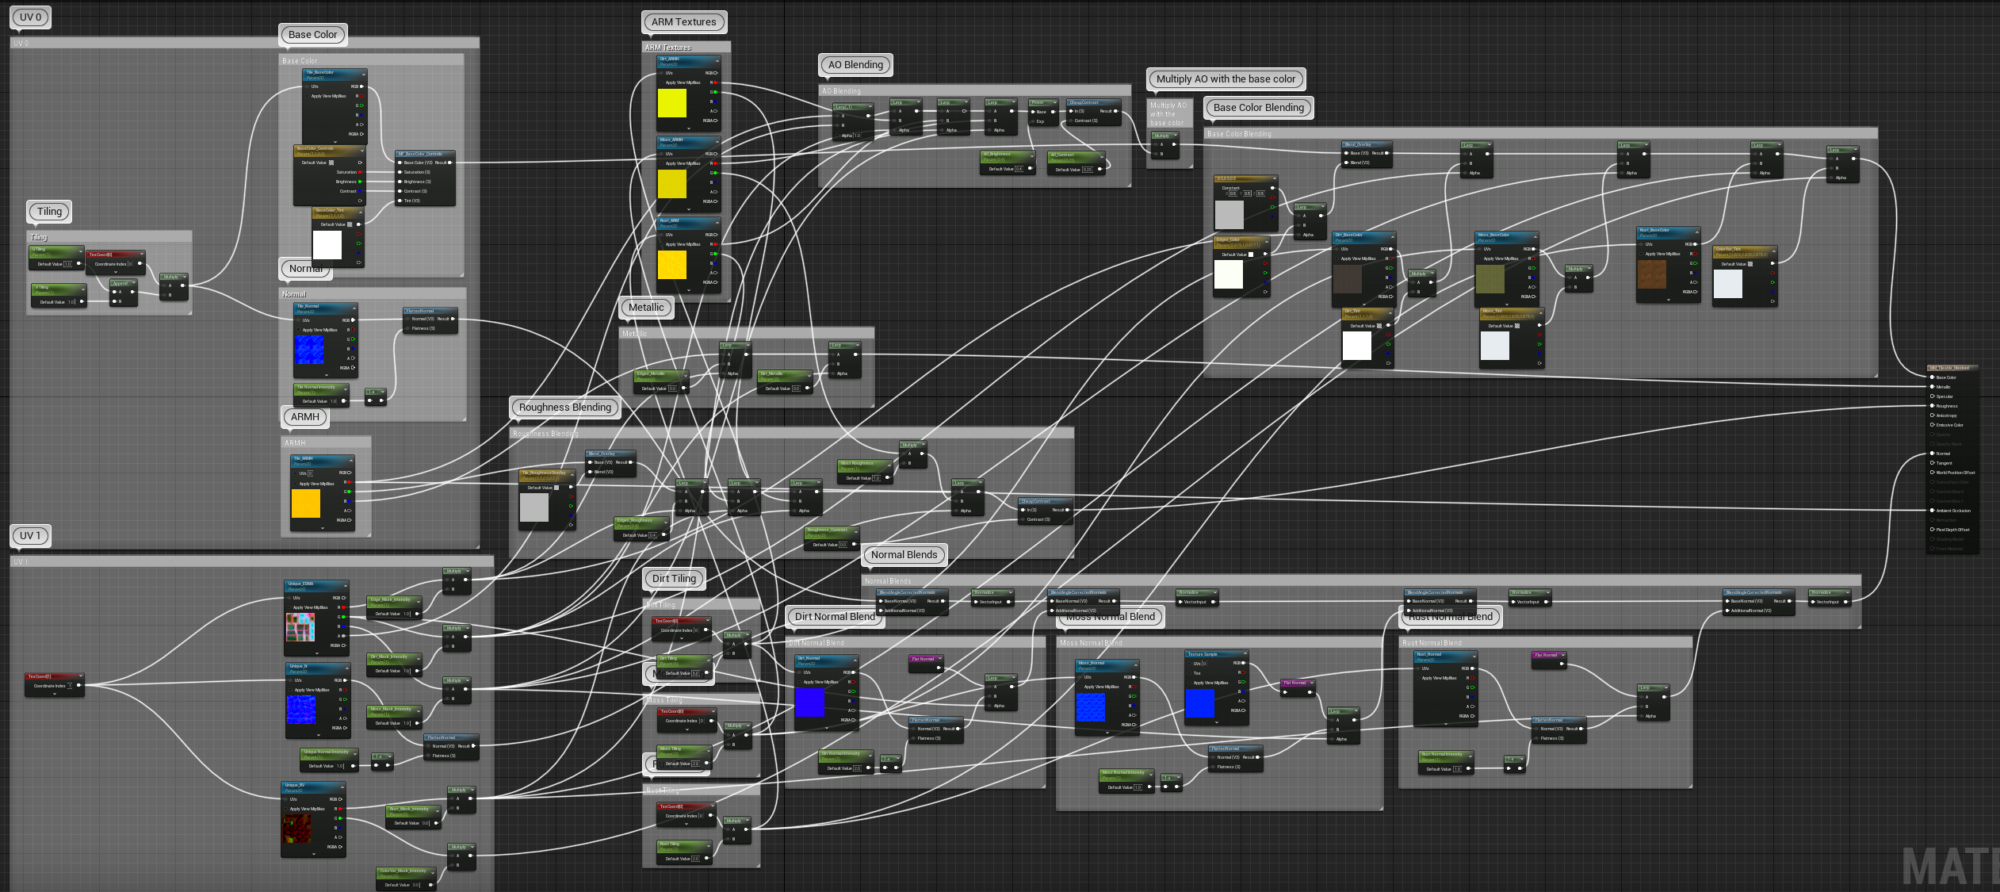Click the Base Color input pin on the material output node

(x=1932, y=377)
